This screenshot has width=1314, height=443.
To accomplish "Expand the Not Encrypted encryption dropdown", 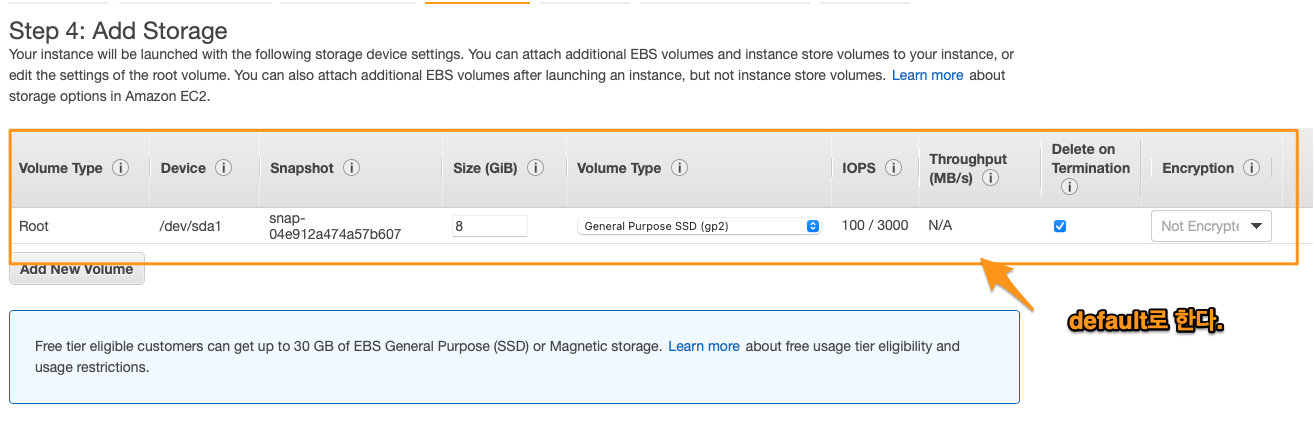I will point(1211,226).
